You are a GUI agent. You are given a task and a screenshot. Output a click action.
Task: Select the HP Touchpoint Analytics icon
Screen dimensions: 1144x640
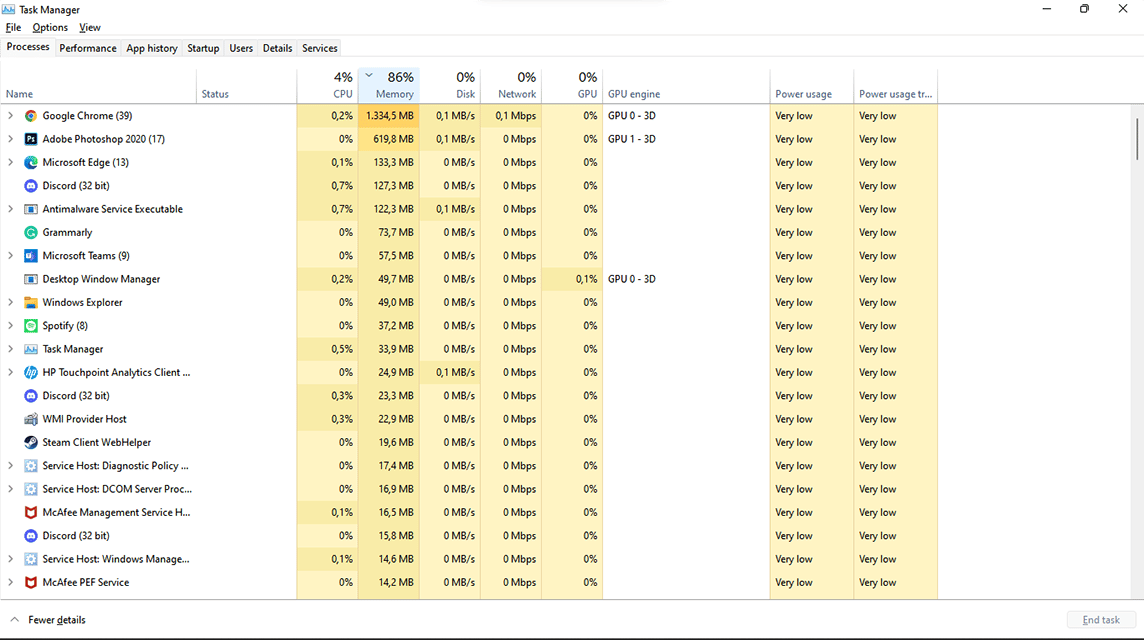tap(31, 373)
